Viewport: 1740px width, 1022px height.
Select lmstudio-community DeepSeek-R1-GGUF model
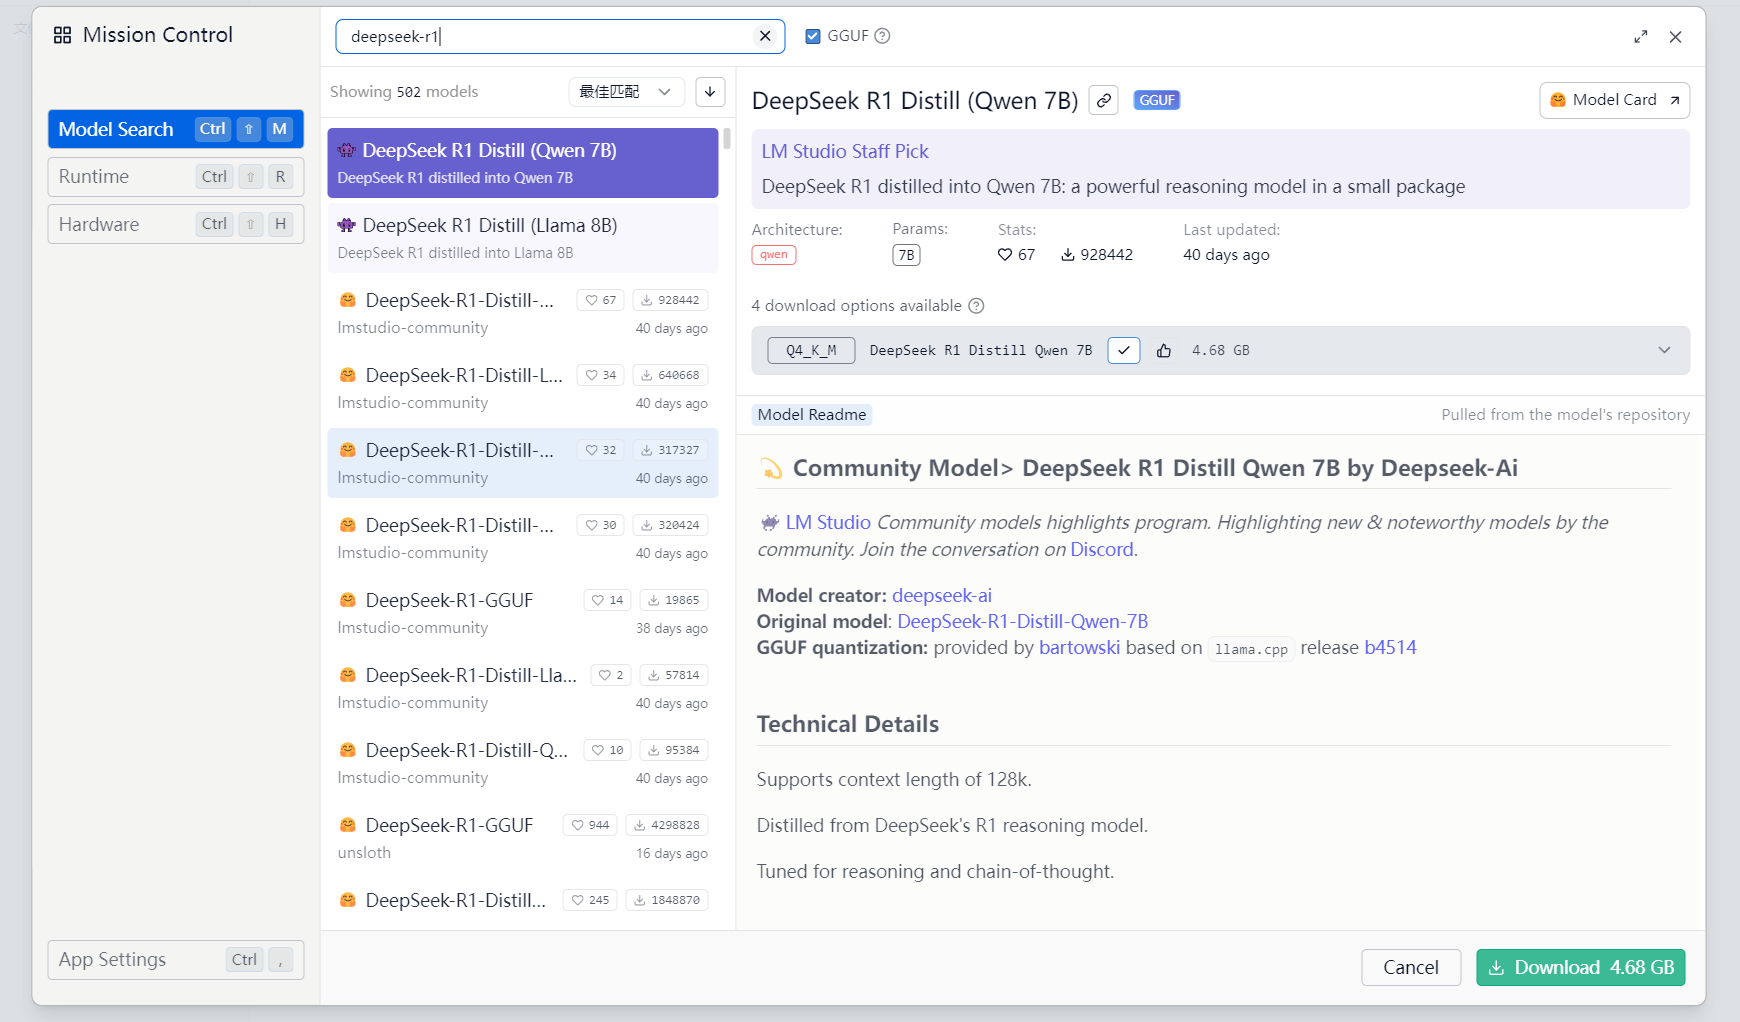[x=523, y=613]
